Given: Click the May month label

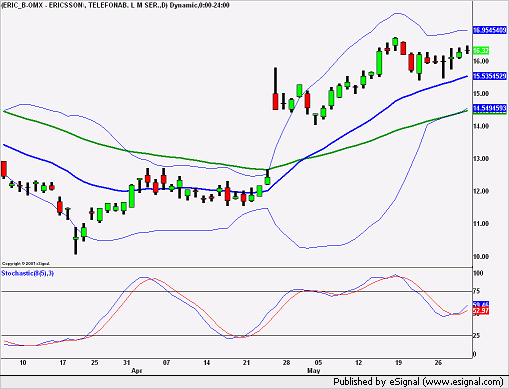Looking at the screenshot, I should (313, 371).
